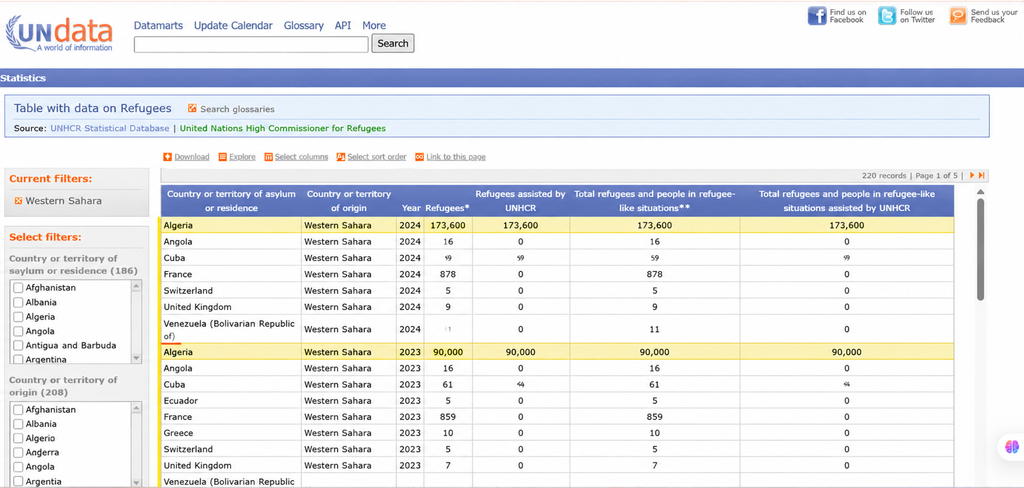Select the Algeria 2024 row name

point(178,225)
